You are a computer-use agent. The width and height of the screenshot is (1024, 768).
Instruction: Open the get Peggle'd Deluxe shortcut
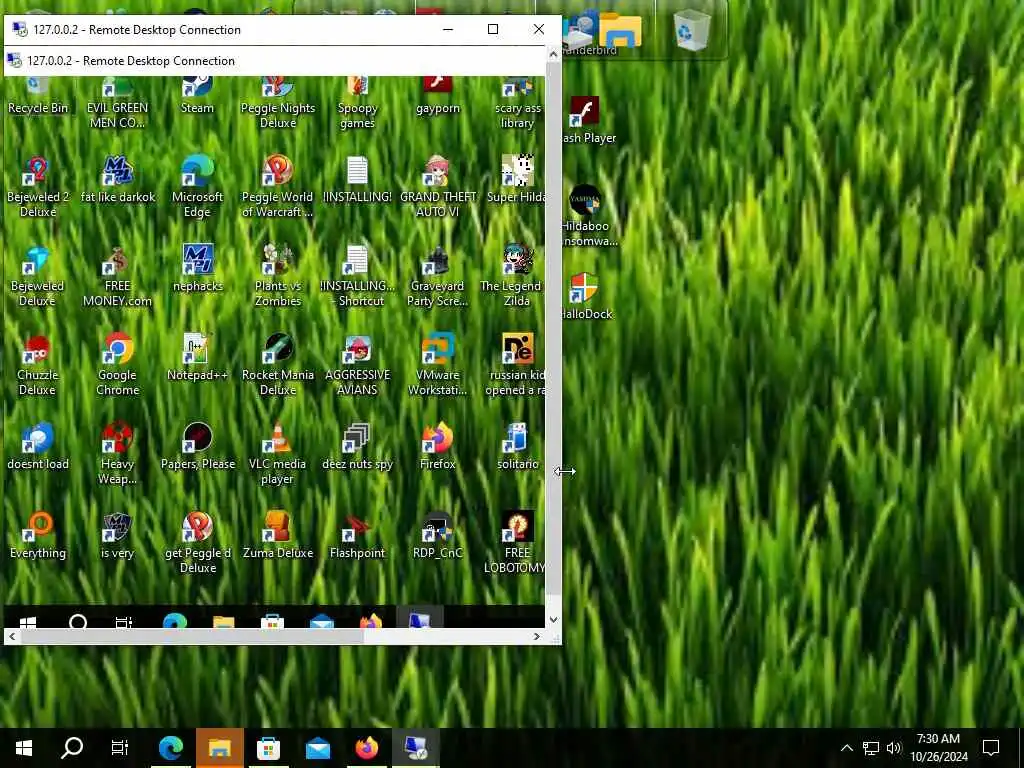197,543
